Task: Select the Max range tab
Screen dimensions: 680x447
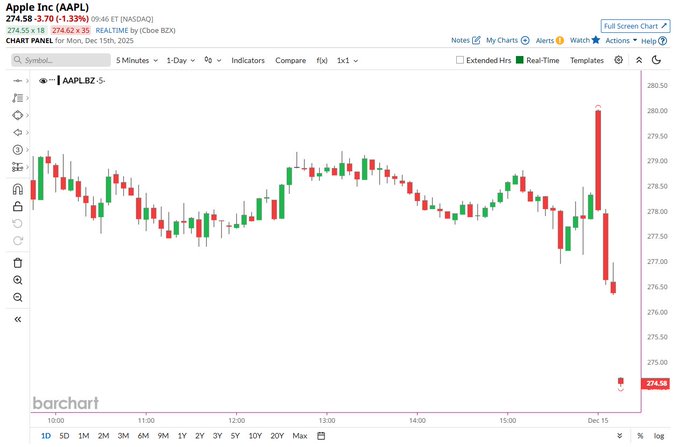Action: (x=300, y=436)
